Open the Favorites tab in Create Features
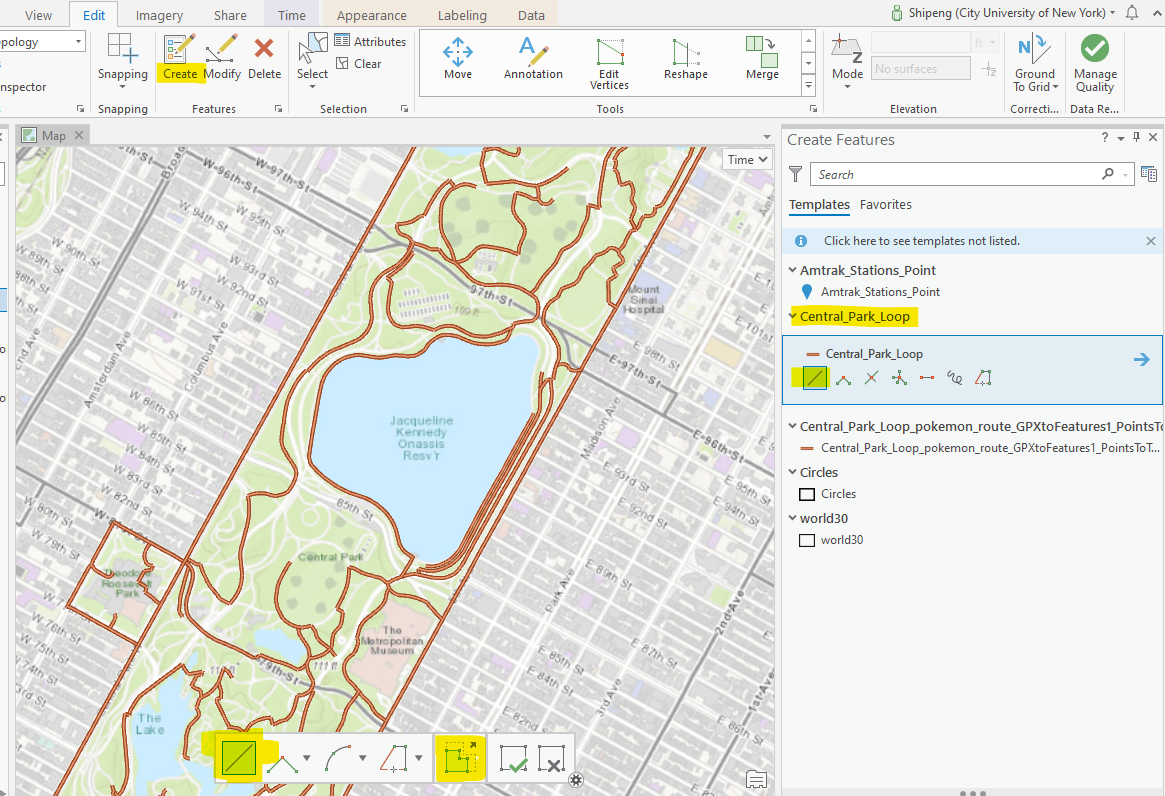 point(885,205)
